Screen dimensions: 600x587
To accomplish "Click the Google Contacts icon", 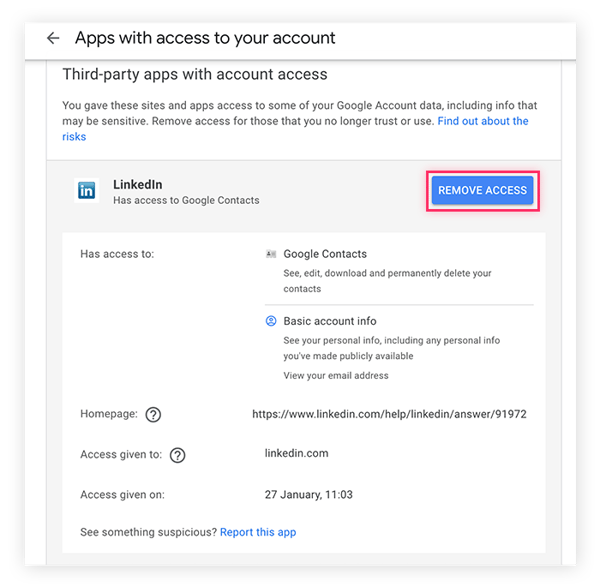I will pyautogui.click(x=271, y=254).
